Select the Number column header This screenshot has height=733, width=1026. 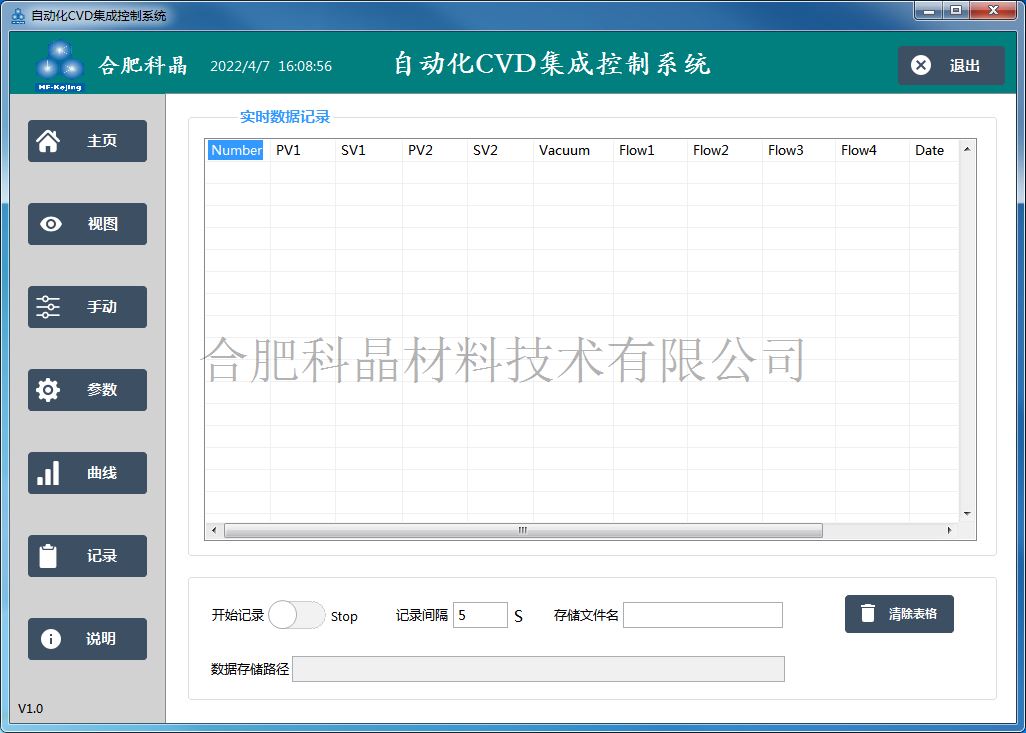(x=236, y=150)
